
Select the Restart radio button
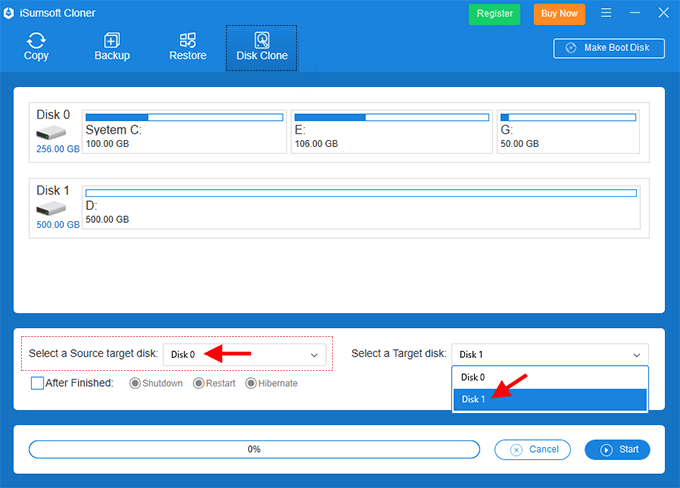198,383
